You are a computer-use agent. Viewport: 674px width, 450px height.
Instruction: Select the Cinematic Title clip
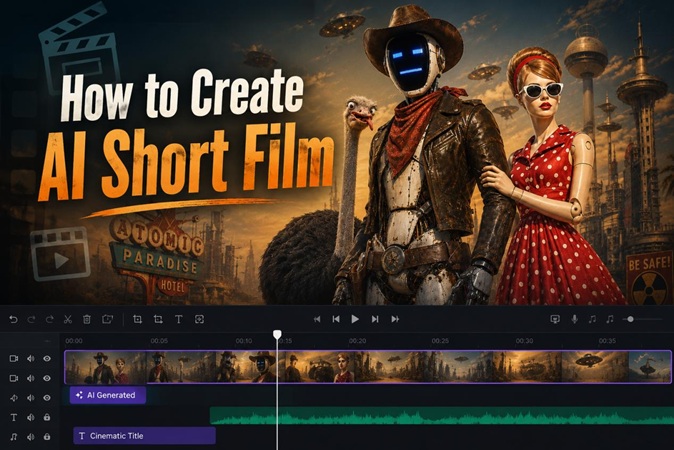tap(144, 436)
